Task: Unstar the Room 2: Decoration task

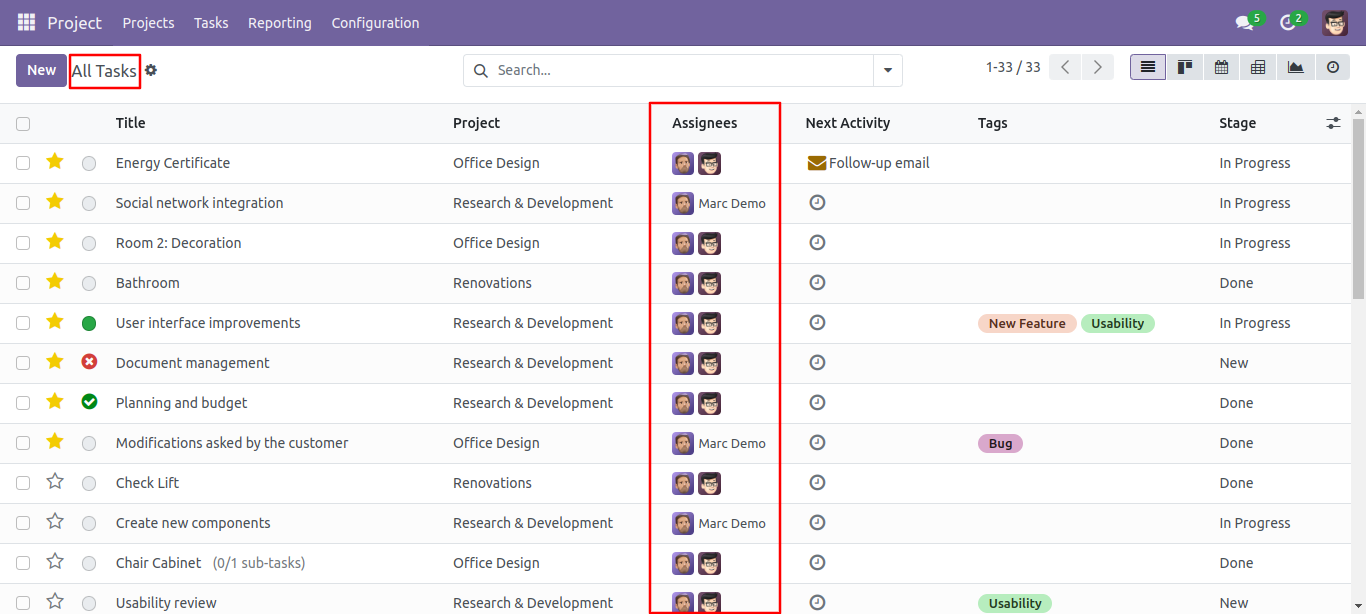Action: 55,241
